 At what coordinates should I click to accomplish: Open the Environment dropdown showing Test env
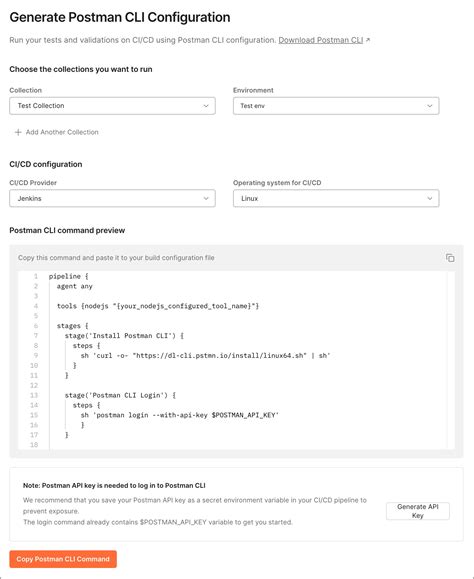click(x=336, y=106)
